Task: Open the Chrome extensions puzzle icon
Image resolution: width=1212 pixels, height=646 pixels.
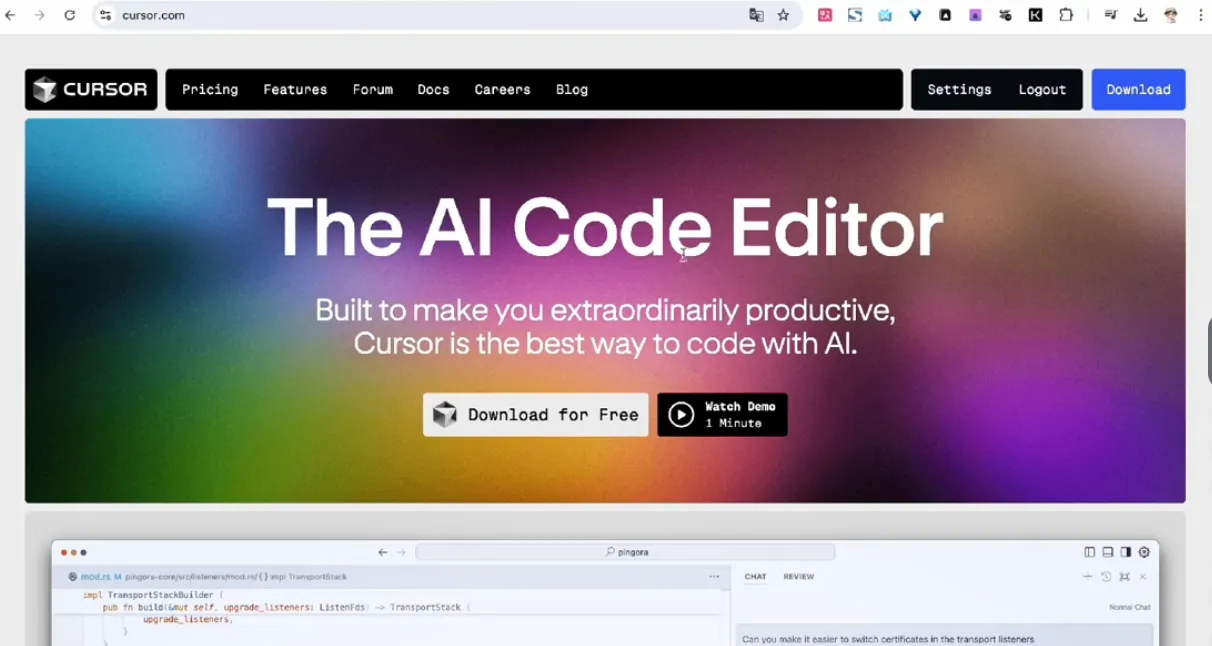Action: click(1066, 15)
